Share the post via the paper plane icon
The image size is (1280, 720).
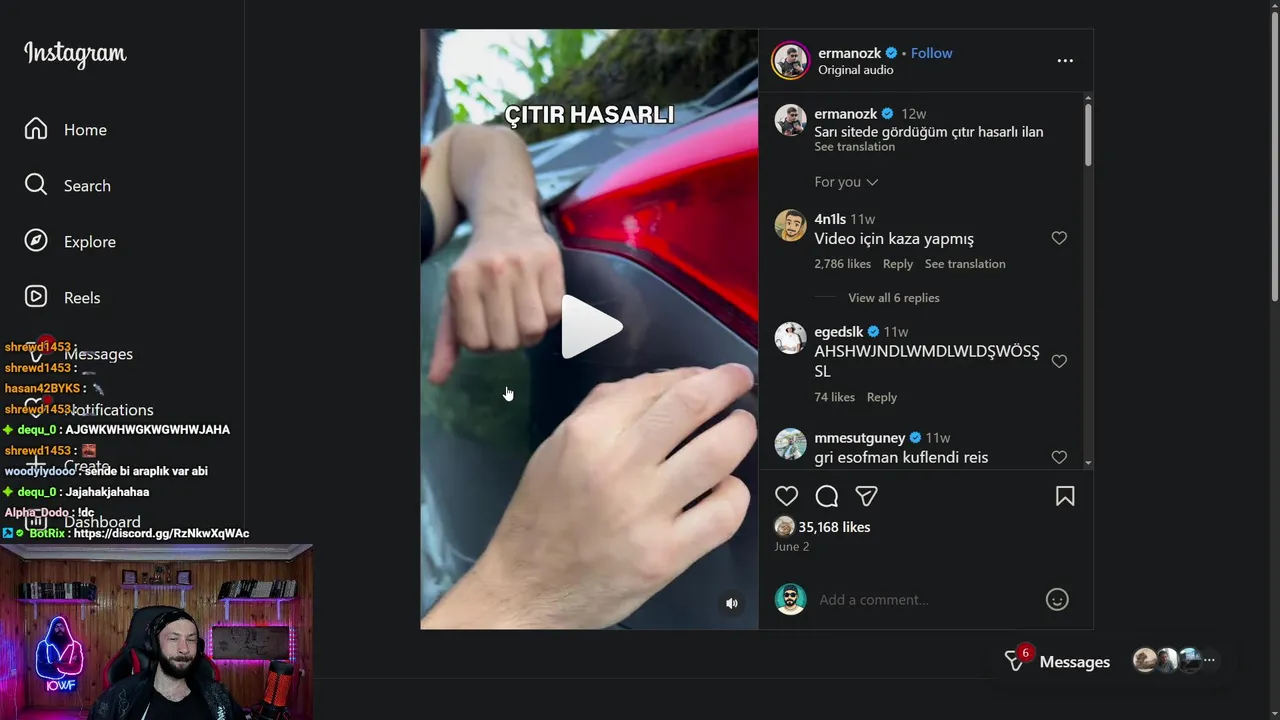click(866, 496)
